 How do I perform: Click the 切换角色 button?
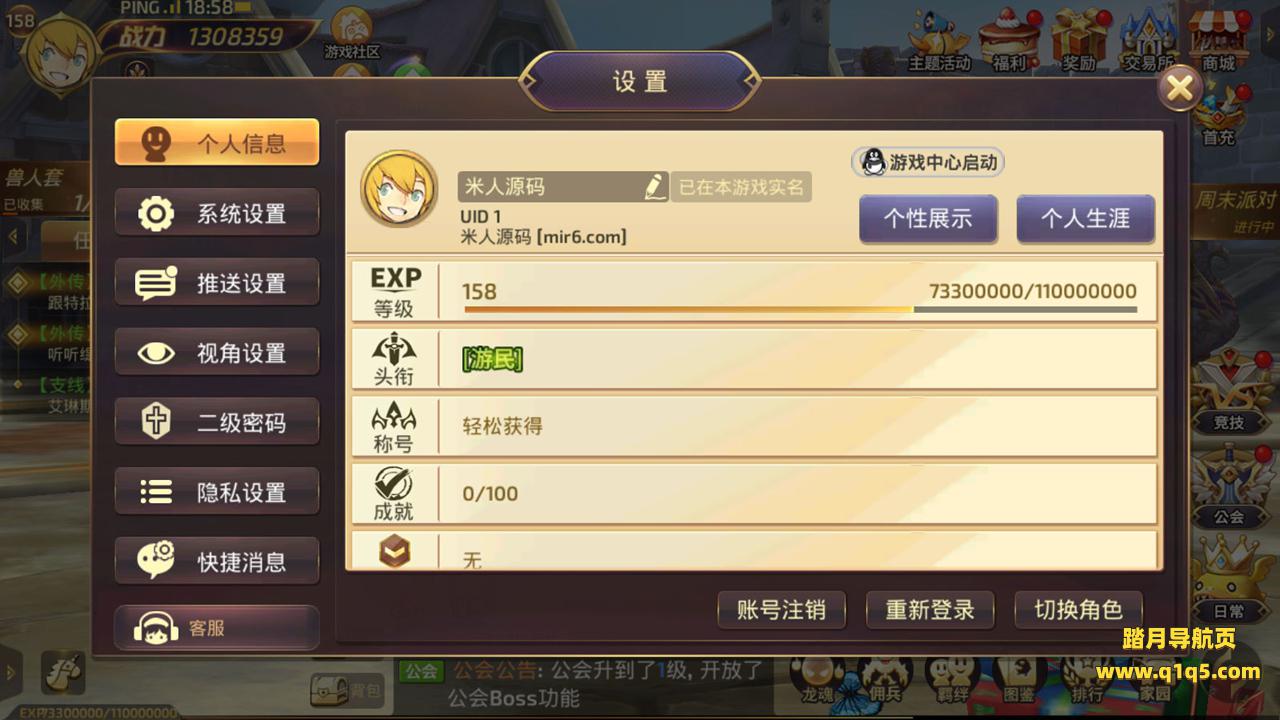1078,609
